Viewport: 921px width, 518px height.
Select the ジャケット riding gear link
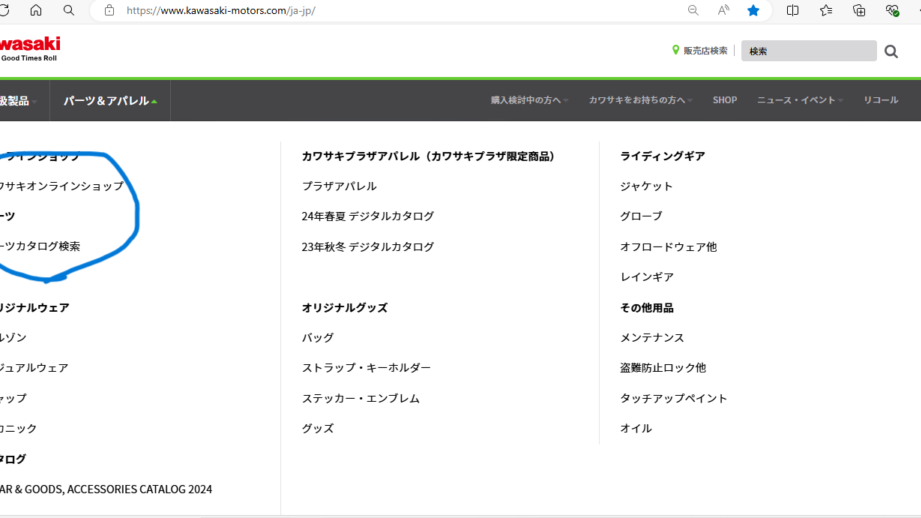click(646, 186)
